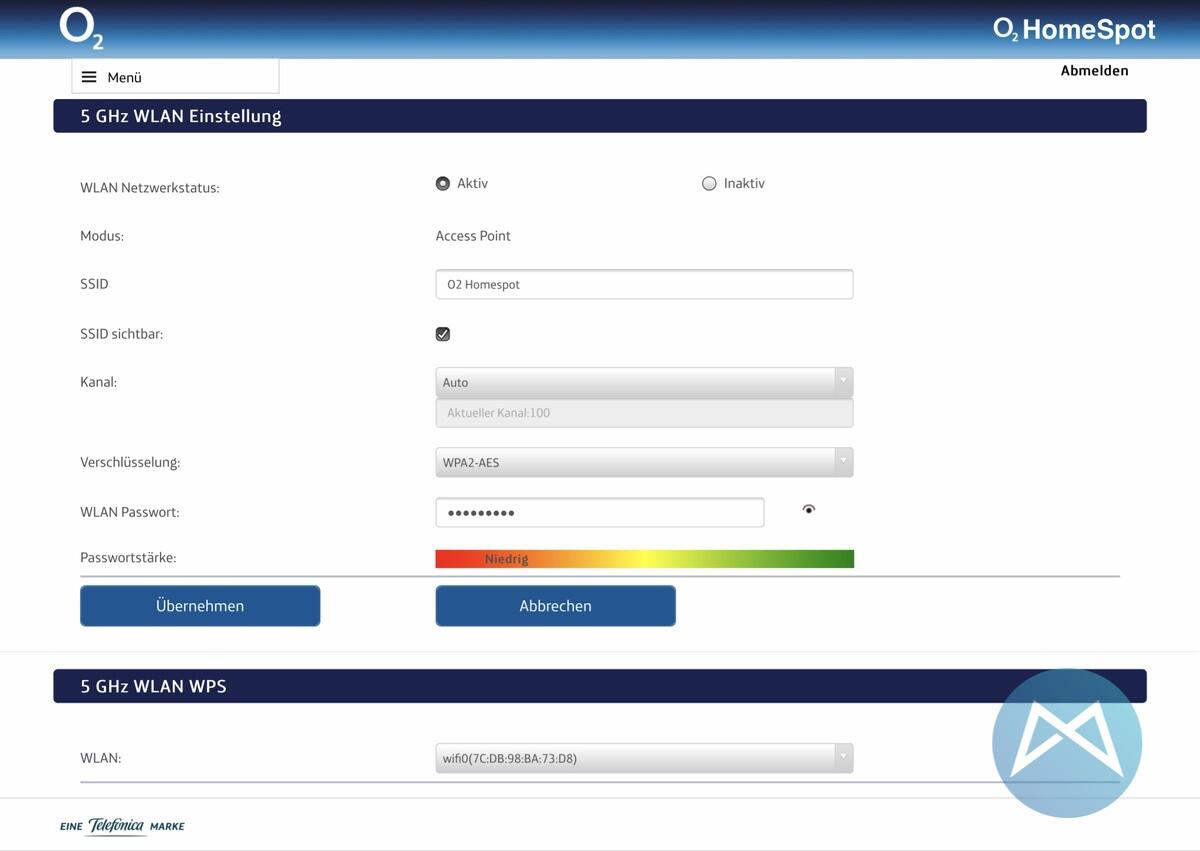Click into the SSID text field

(x=644, y=284)
